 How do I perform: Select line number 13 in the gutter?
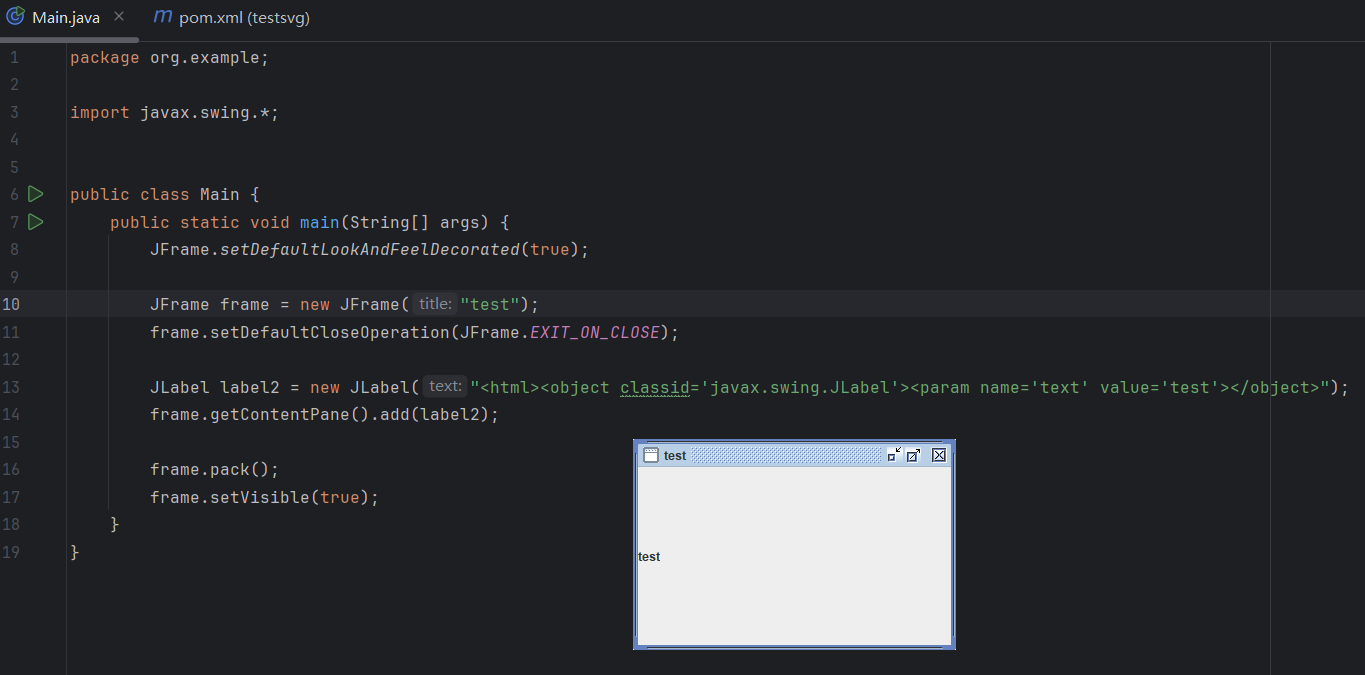(x=11, y=387)
